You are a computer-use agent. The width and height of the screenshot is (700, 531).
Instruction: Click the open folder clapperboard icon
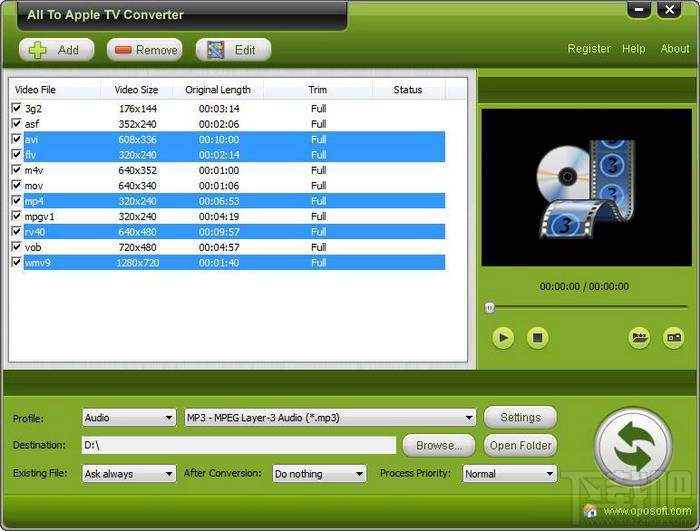click(639, 338)
